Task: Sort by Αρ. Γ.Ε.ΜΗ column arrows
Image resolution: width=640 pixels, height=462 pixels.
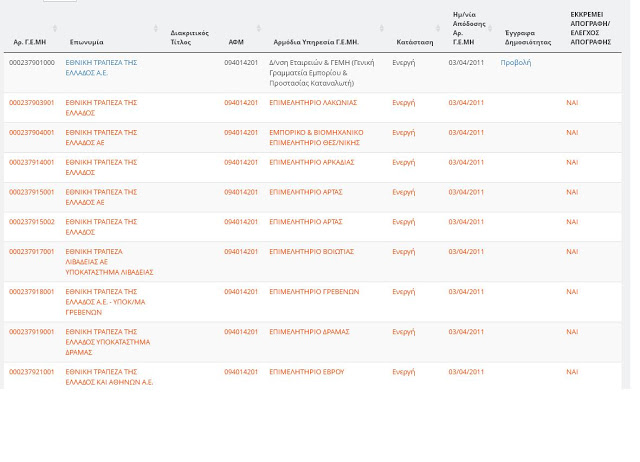Action: (55, 28)
